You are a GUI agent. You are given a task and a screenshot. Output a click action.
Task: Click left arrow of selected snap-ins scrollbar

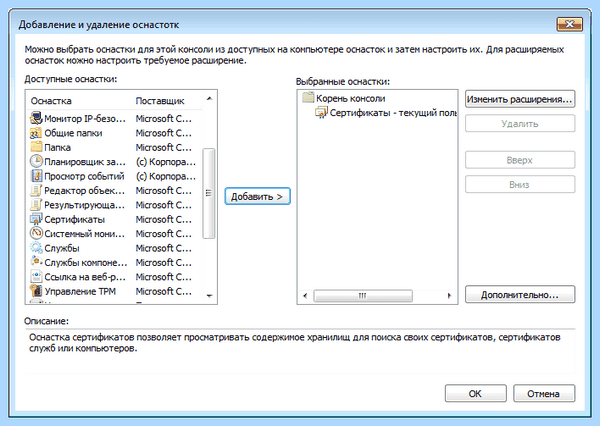coord(305,295)
